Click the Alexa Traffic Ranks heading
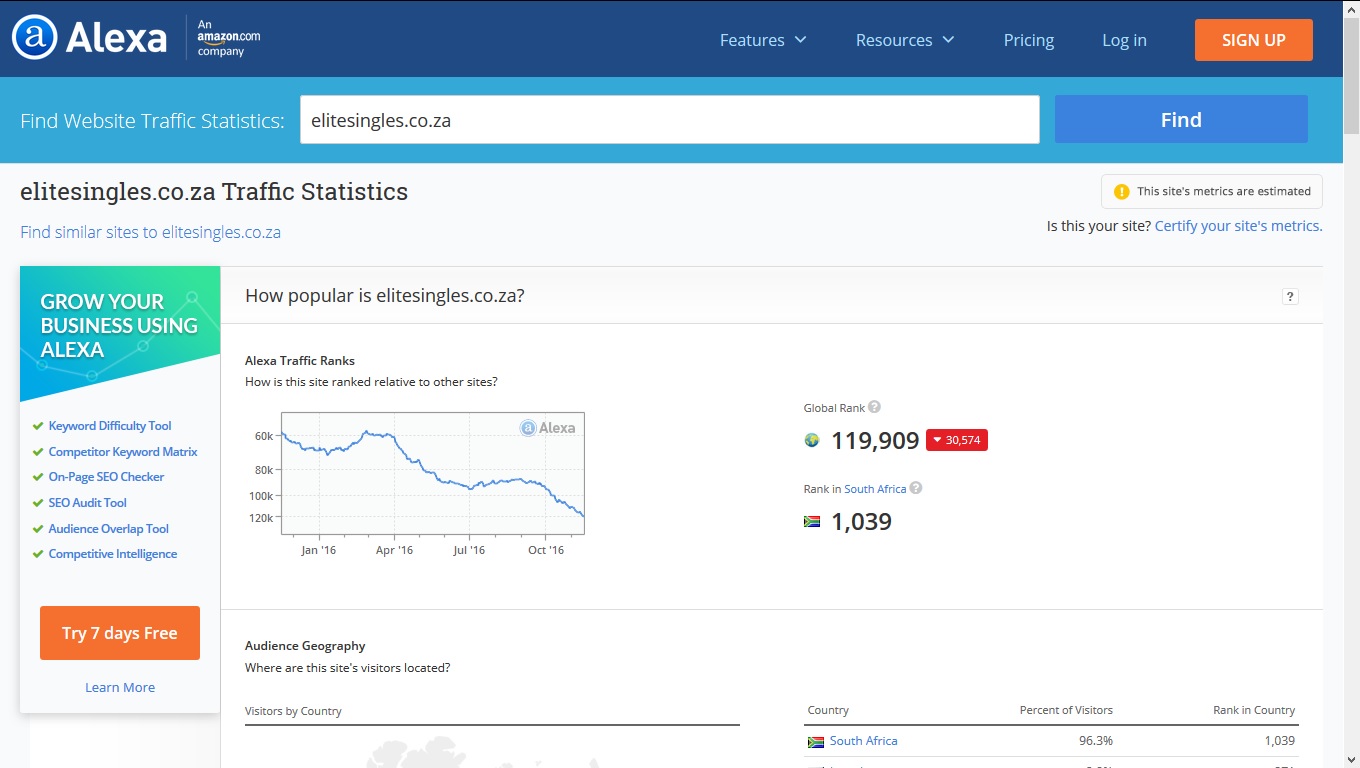The image size is (1360, 768). (x=300, y=361)
